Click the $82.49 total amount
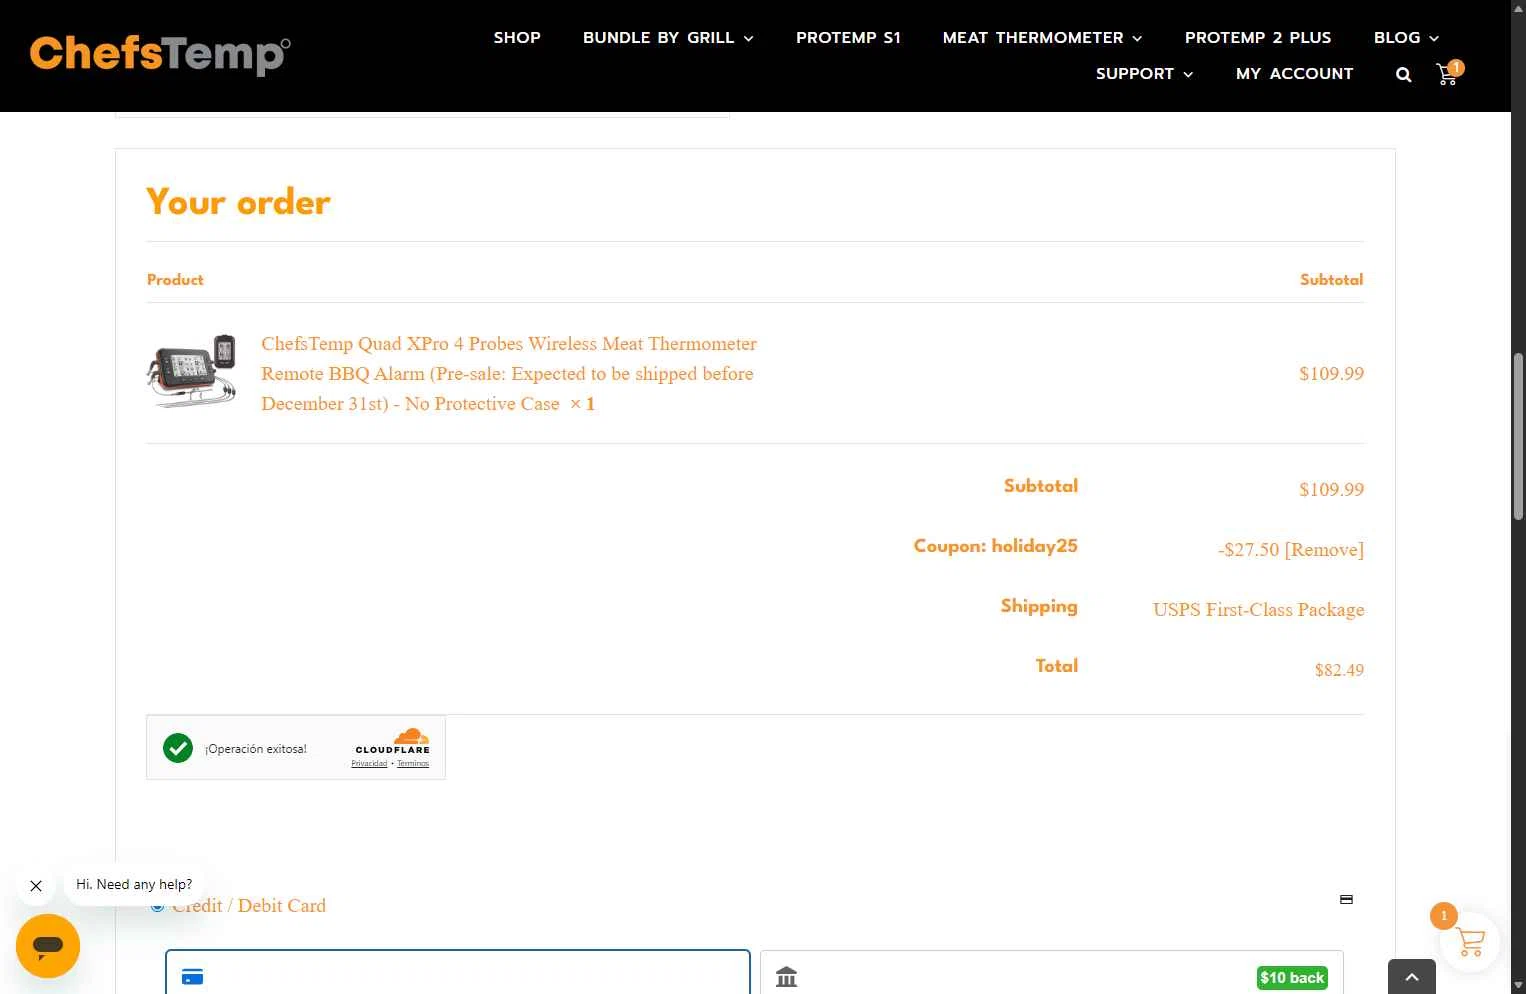The height and width of the screenshot is (994, 1526). click(x=1339, y=670)
